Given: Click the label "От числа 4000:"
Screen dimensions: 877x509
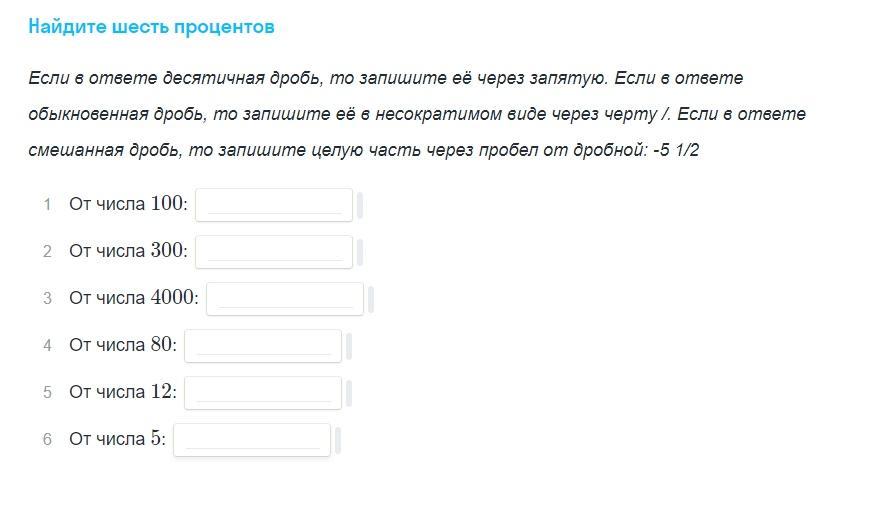Looking at the screenshot, I should click(133, 299).
